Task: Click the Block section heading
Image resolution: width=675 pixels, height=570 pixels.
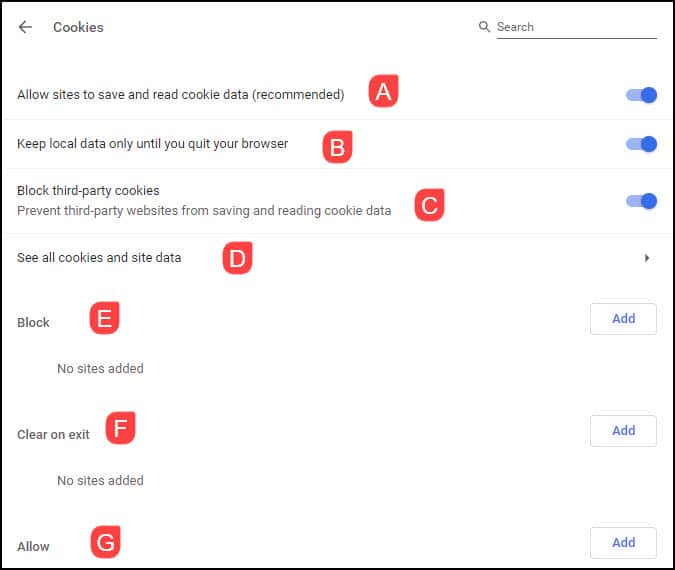Action: coord(33,323)
